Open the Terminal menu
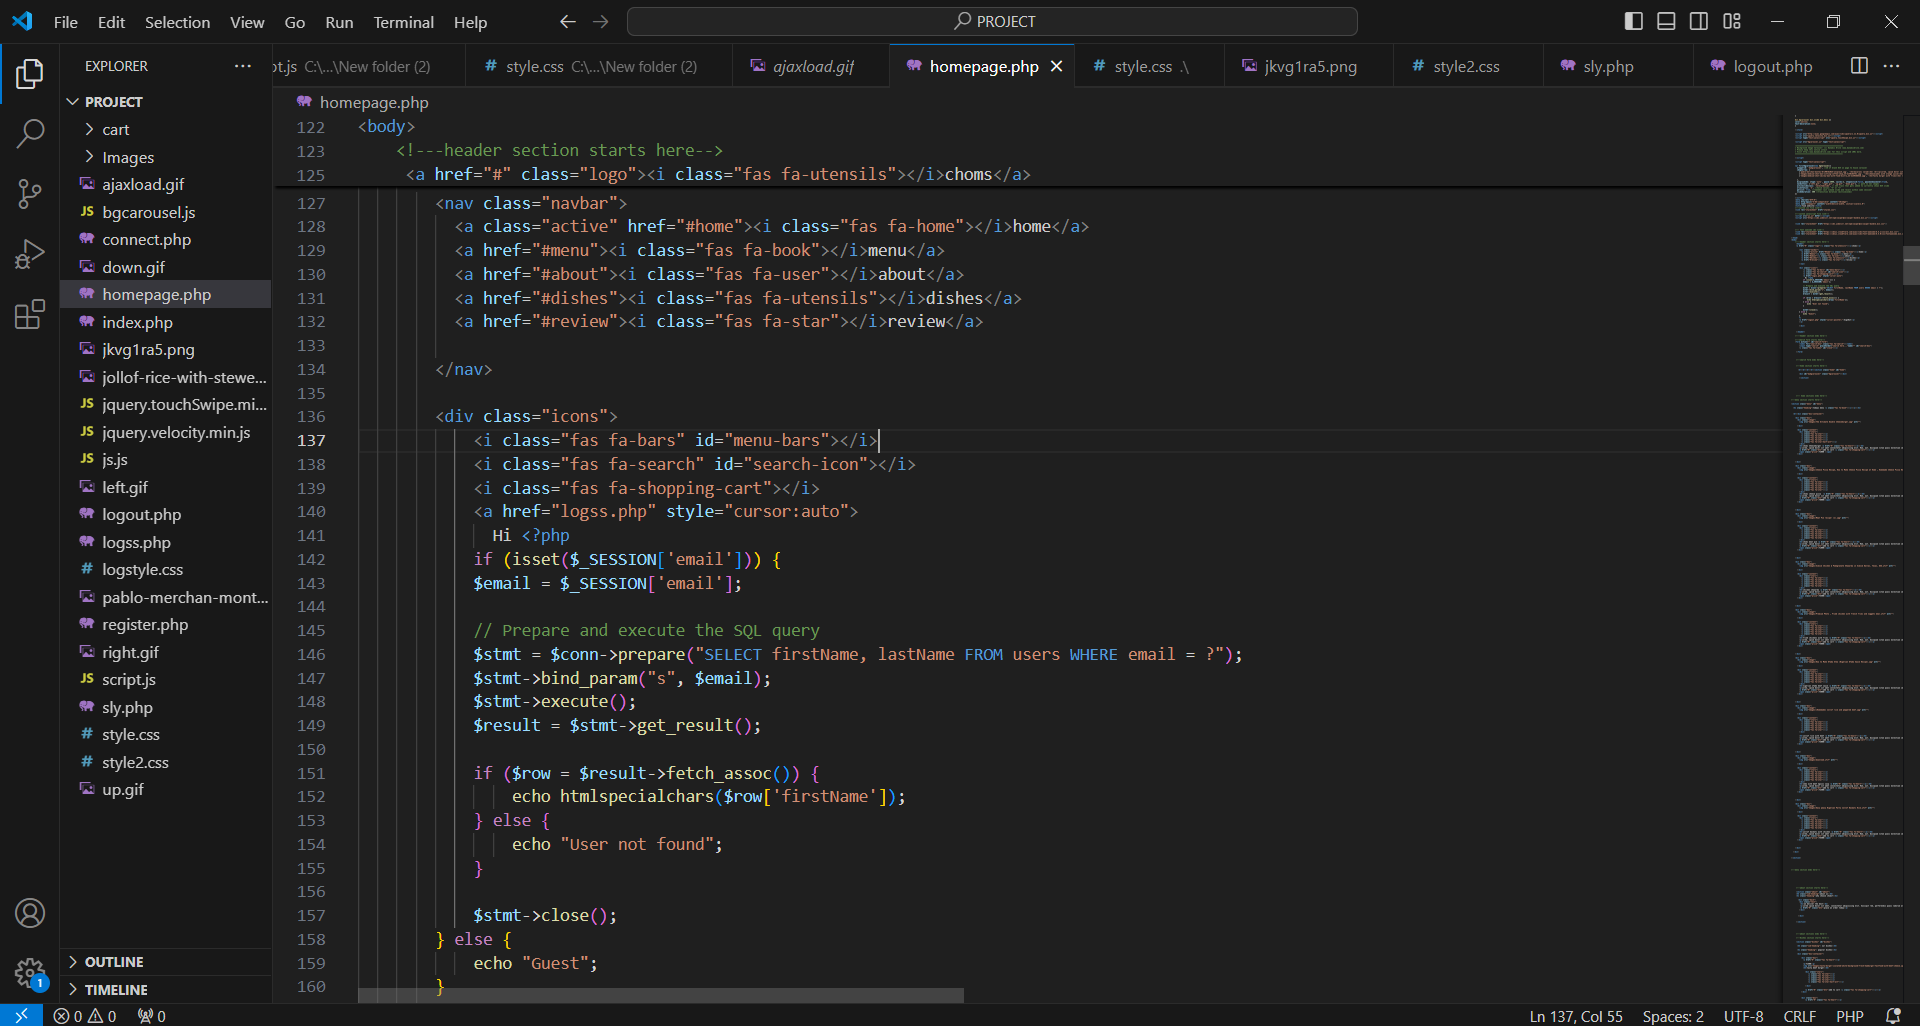 tap(403, 22)
